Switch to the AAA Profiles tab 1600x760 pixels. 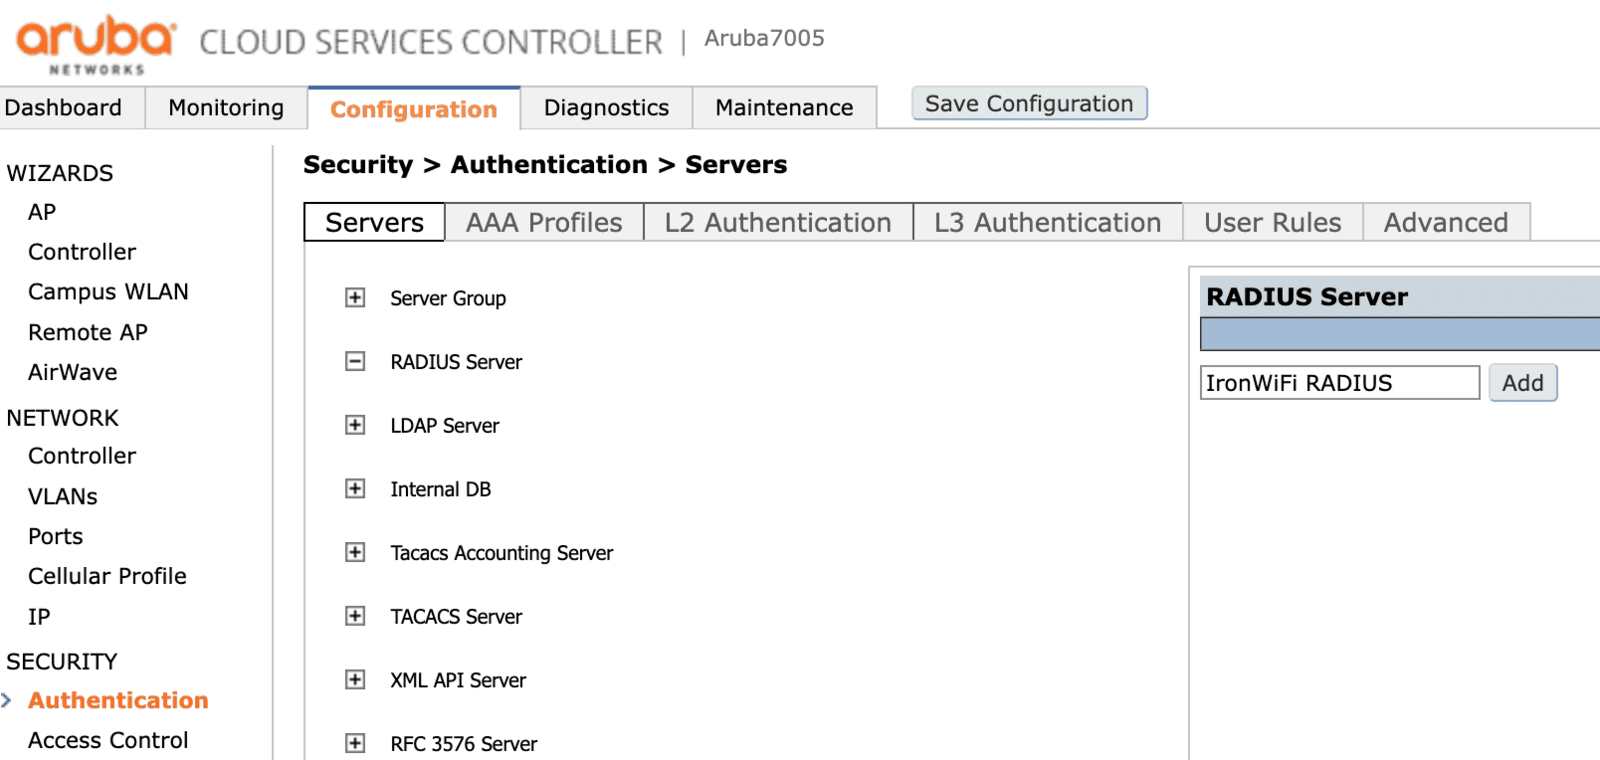pos(544,222)
